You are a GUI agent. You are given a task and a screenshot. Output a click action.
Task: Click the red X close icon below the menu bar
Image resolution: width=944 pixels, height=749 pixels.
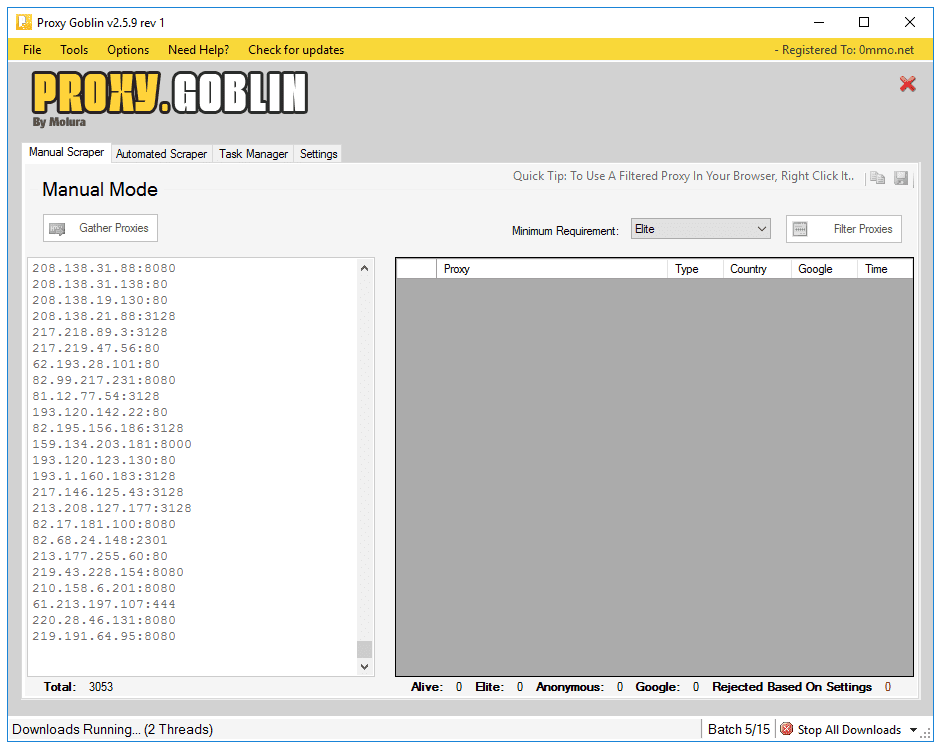[907, 84]
